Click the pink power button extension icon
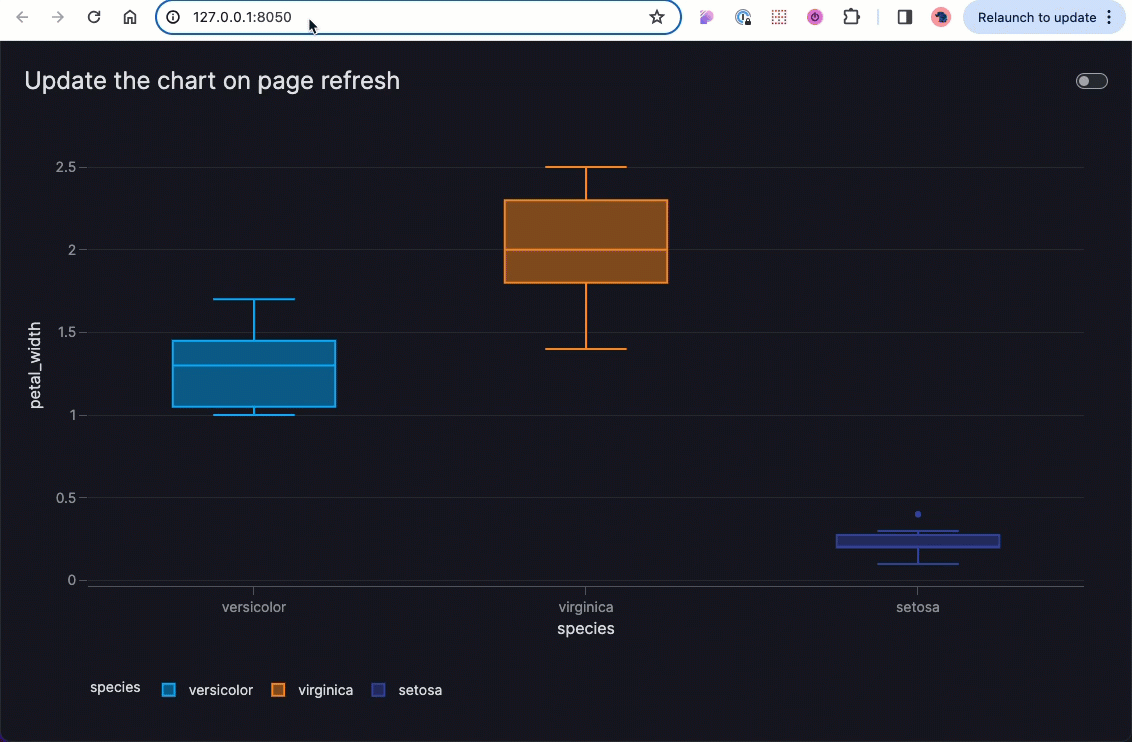The height and width of the screenshot is (742, 1132). (x=815, y=17)
